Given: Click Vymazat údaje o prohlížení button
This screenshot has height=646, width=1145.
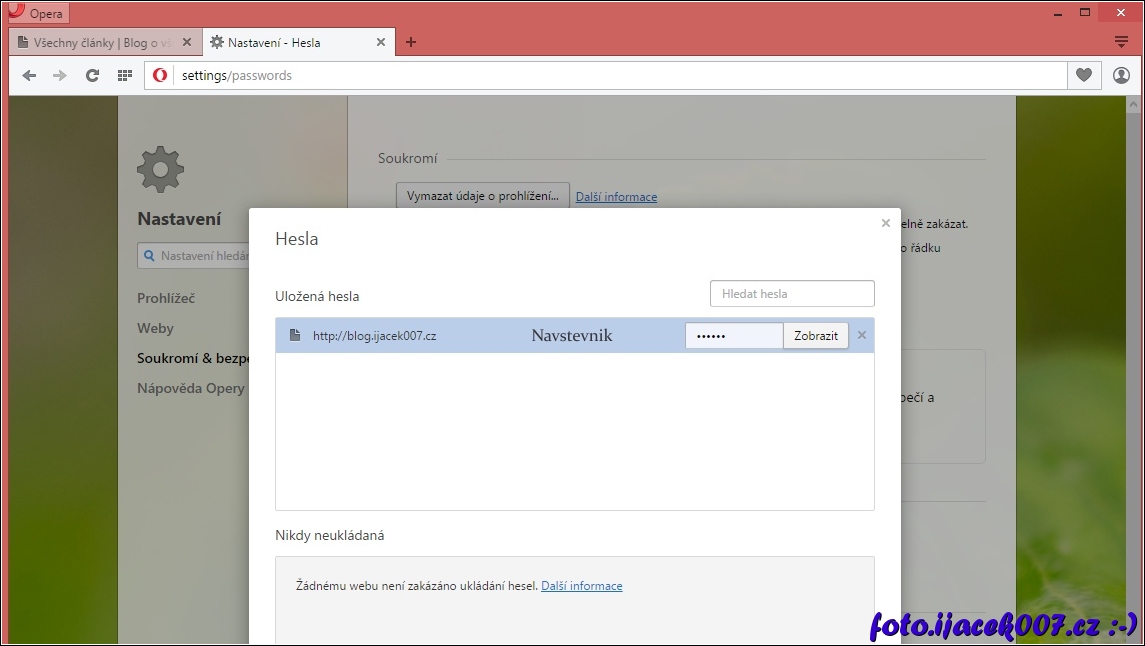Looking at the screenshot, I should coord(482,196).
